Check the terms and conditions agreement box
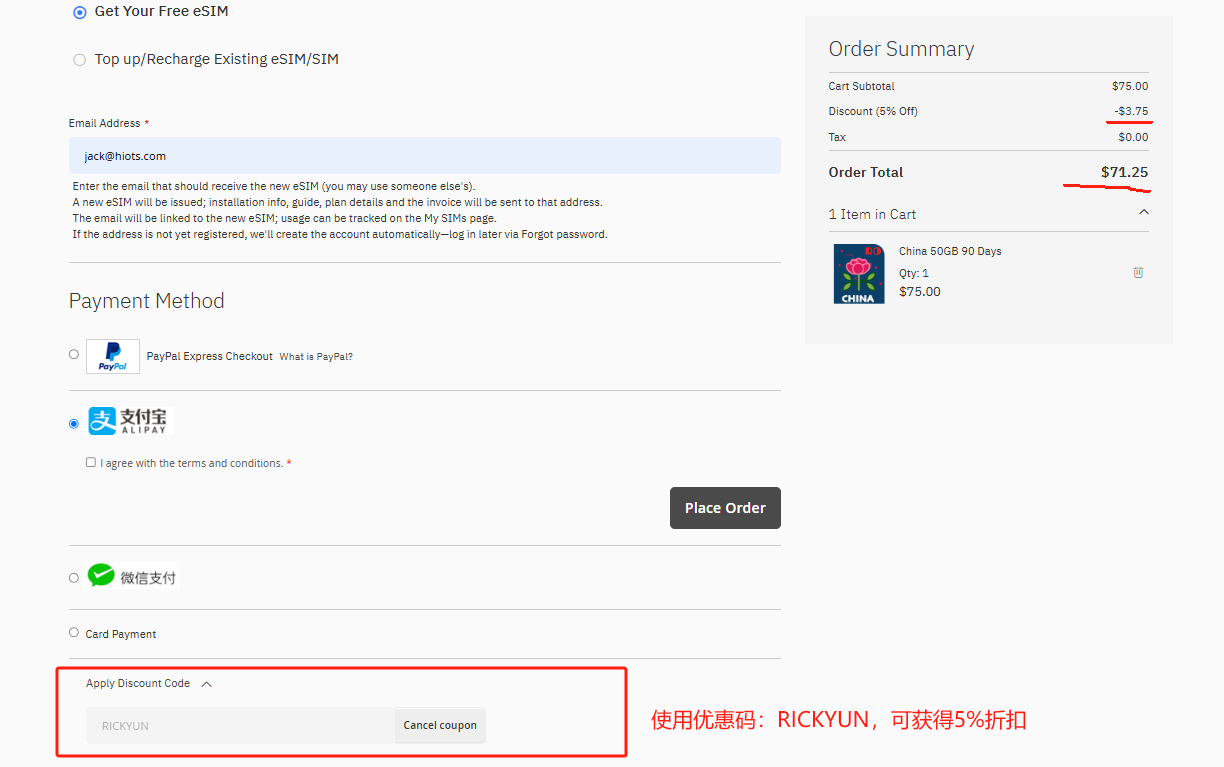The height and width of the screenshot is (767, 1224). (x=91, y=462)
